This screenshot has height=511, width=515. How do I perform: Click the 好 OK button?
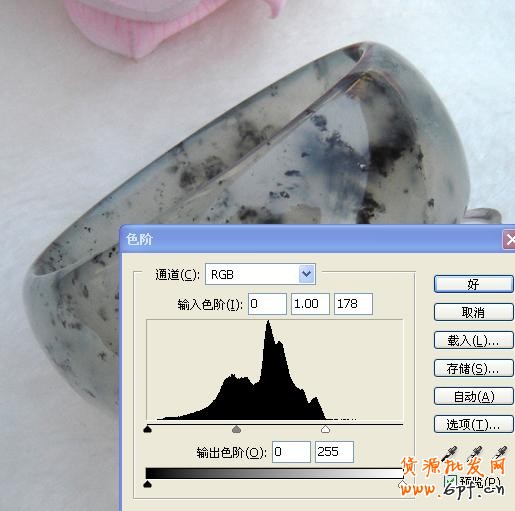(473, 284)
